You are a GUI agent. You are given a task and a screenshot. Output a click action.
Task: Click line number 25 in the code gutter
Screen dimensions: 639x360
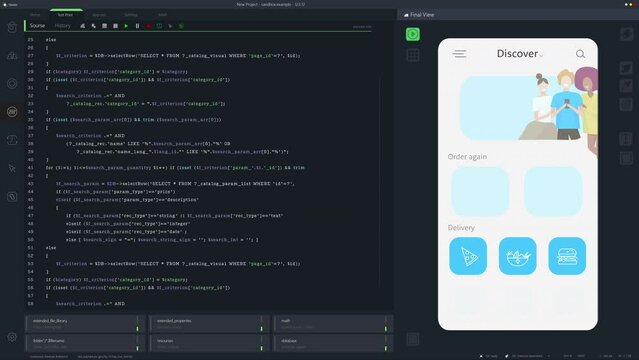(x=31, y=40)
